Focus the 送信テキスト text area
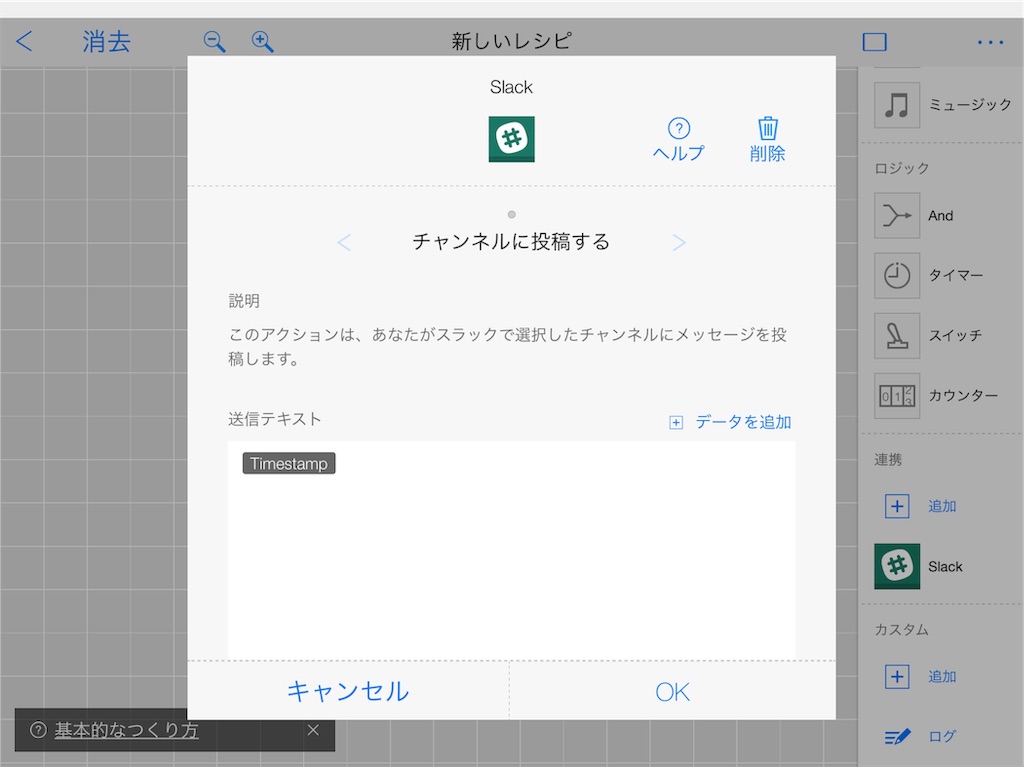 [511, 550]
